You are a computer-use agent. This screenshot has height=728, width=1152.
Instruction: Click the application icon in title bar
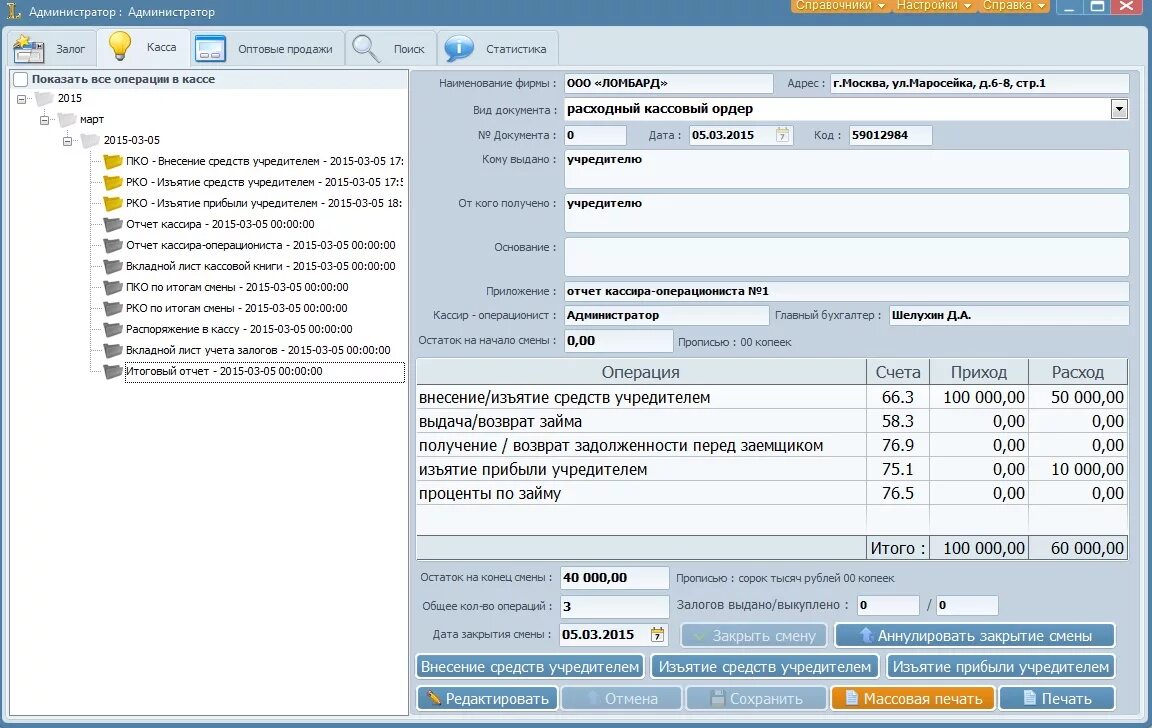pos(14,11)
